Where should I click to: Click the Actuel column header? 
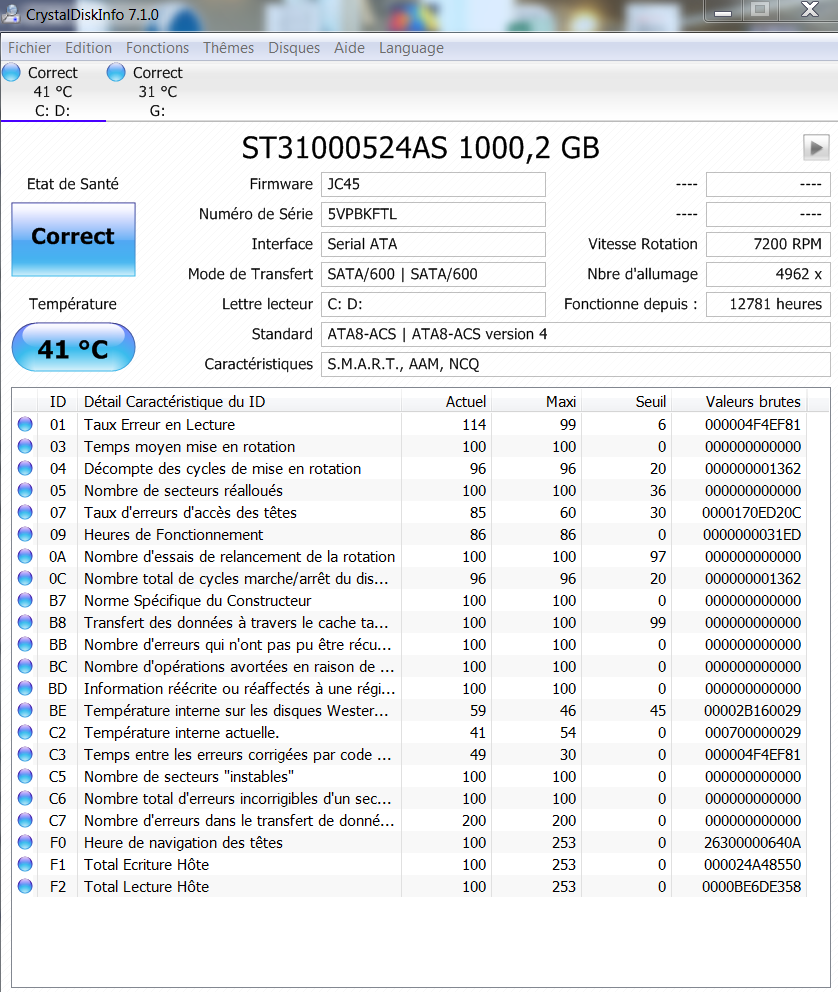tap(446, 402)
